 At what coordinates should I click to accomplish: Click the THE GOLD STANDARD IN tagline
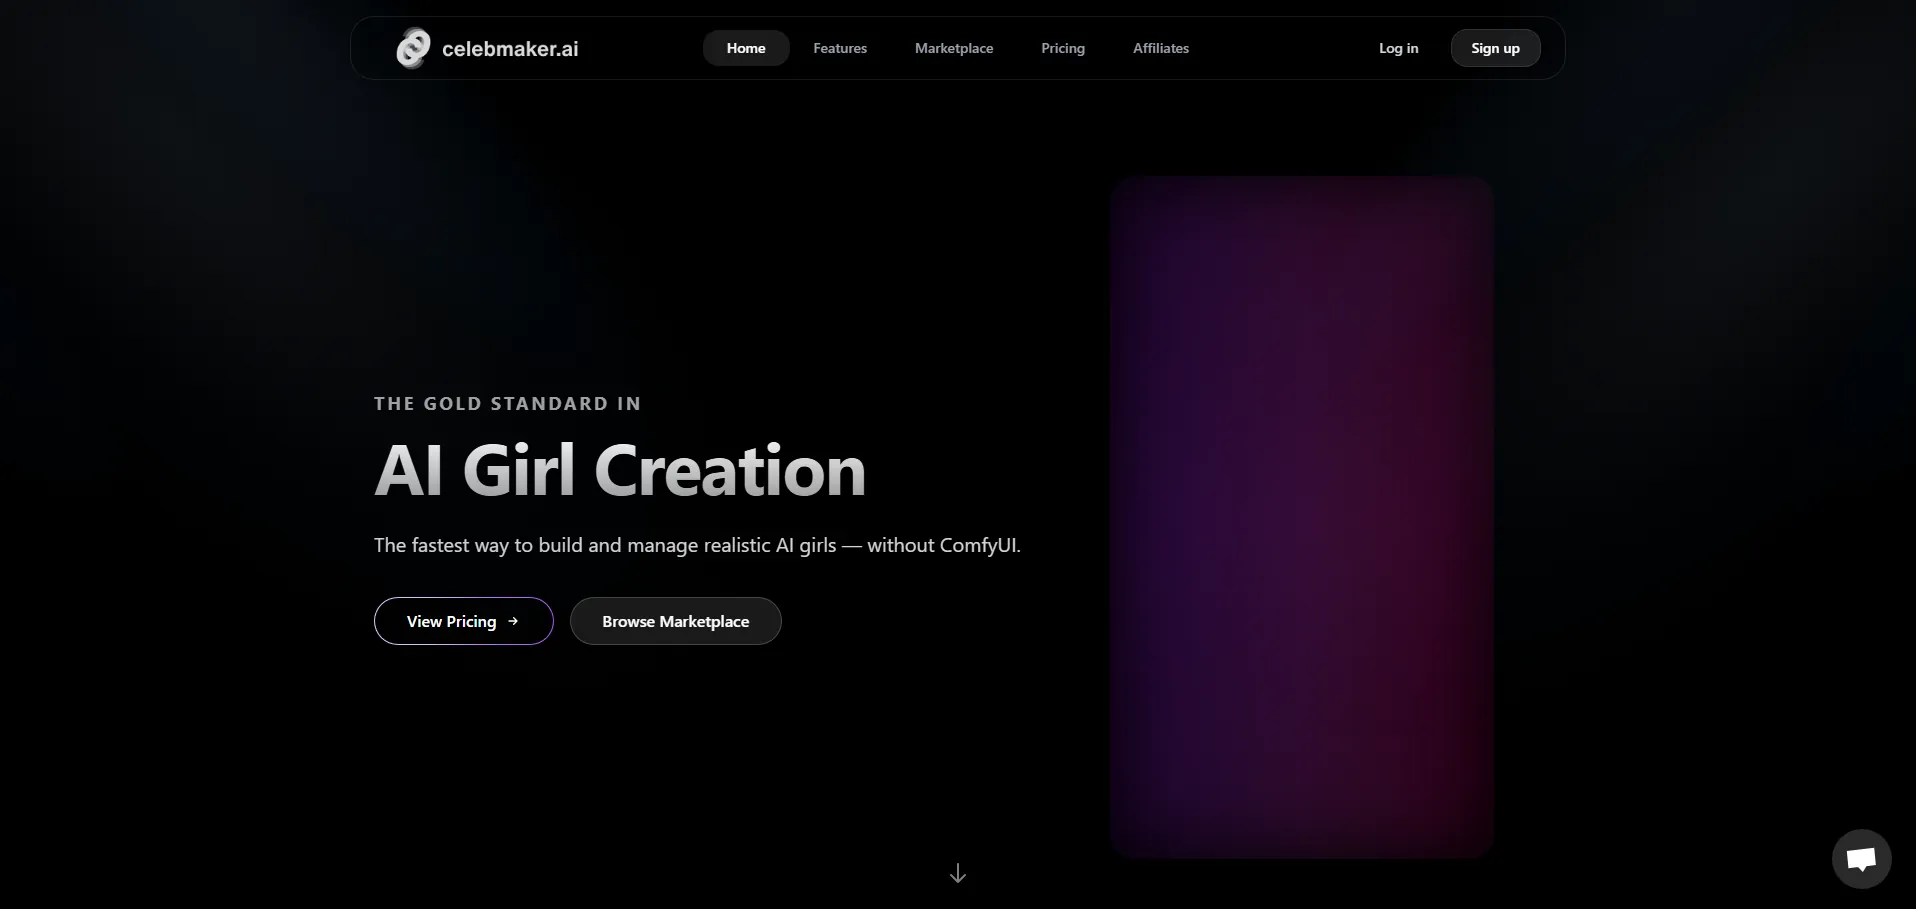[507, 404]
